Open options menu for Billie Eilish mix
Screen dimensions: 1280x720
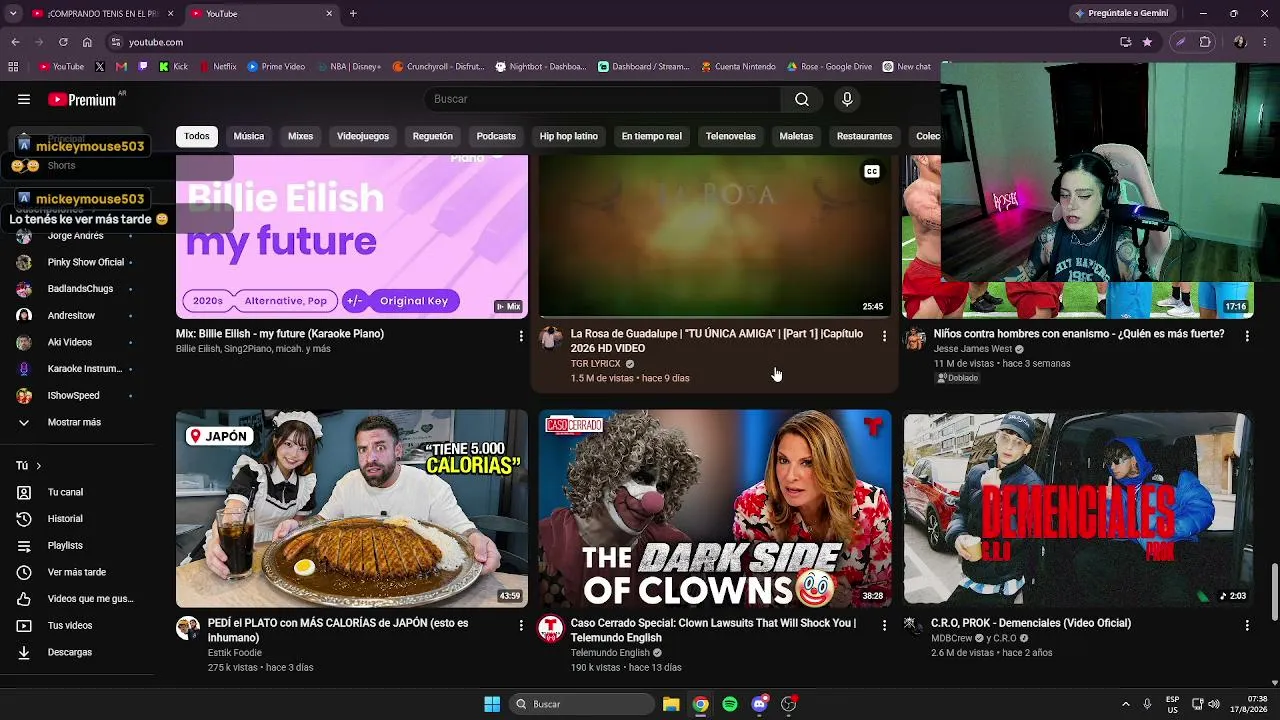pos(521,336)
